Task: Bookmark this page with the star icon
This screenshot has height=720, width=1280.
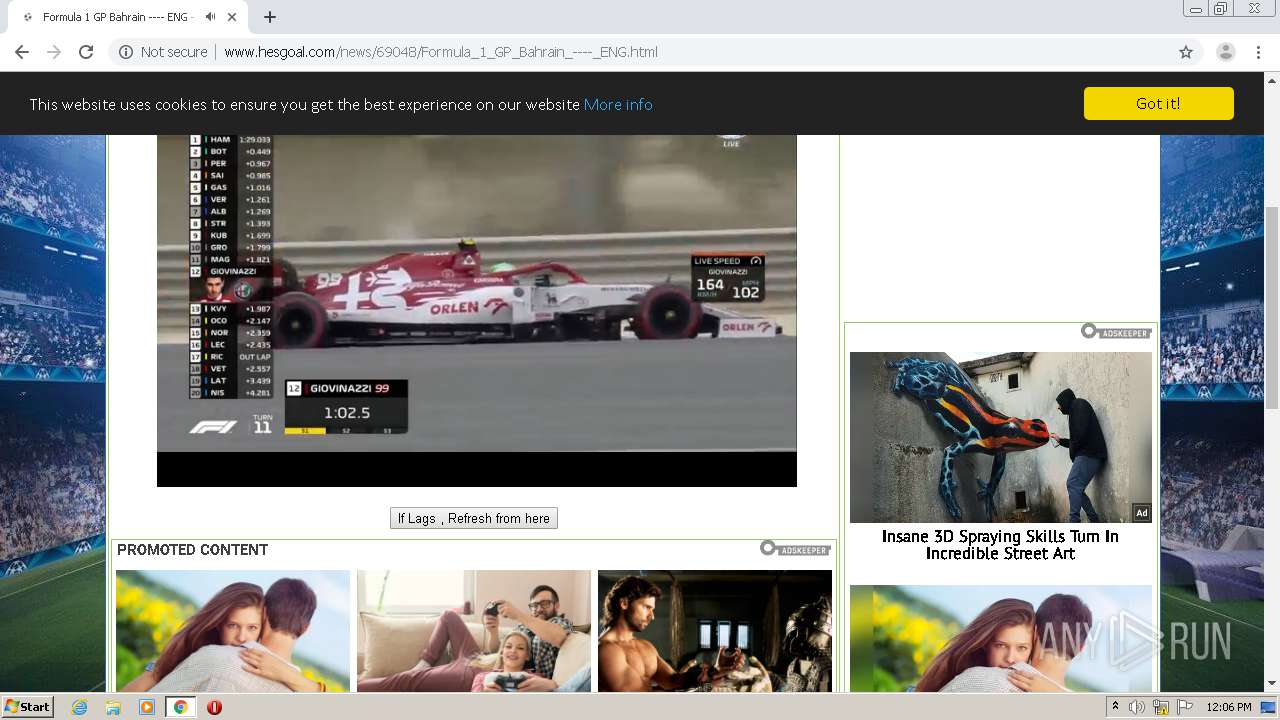Action: (1186, 52)
